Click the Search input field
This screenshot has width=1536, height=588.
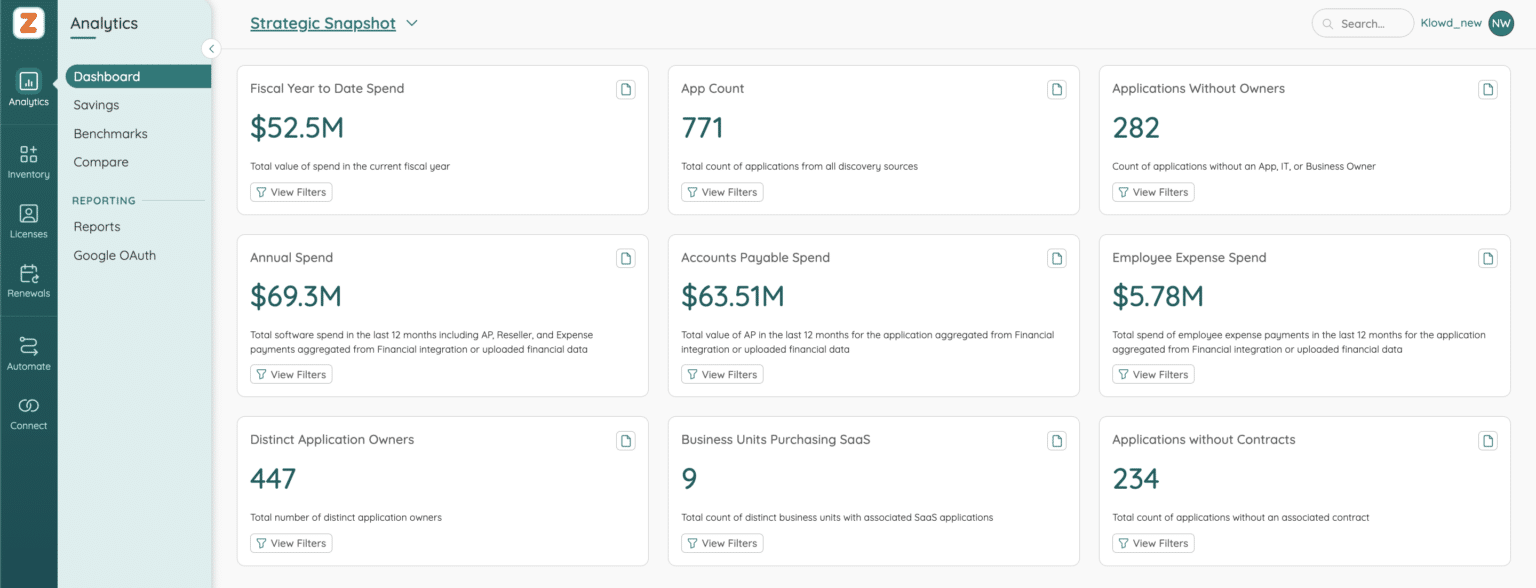tap(1363, 23)
